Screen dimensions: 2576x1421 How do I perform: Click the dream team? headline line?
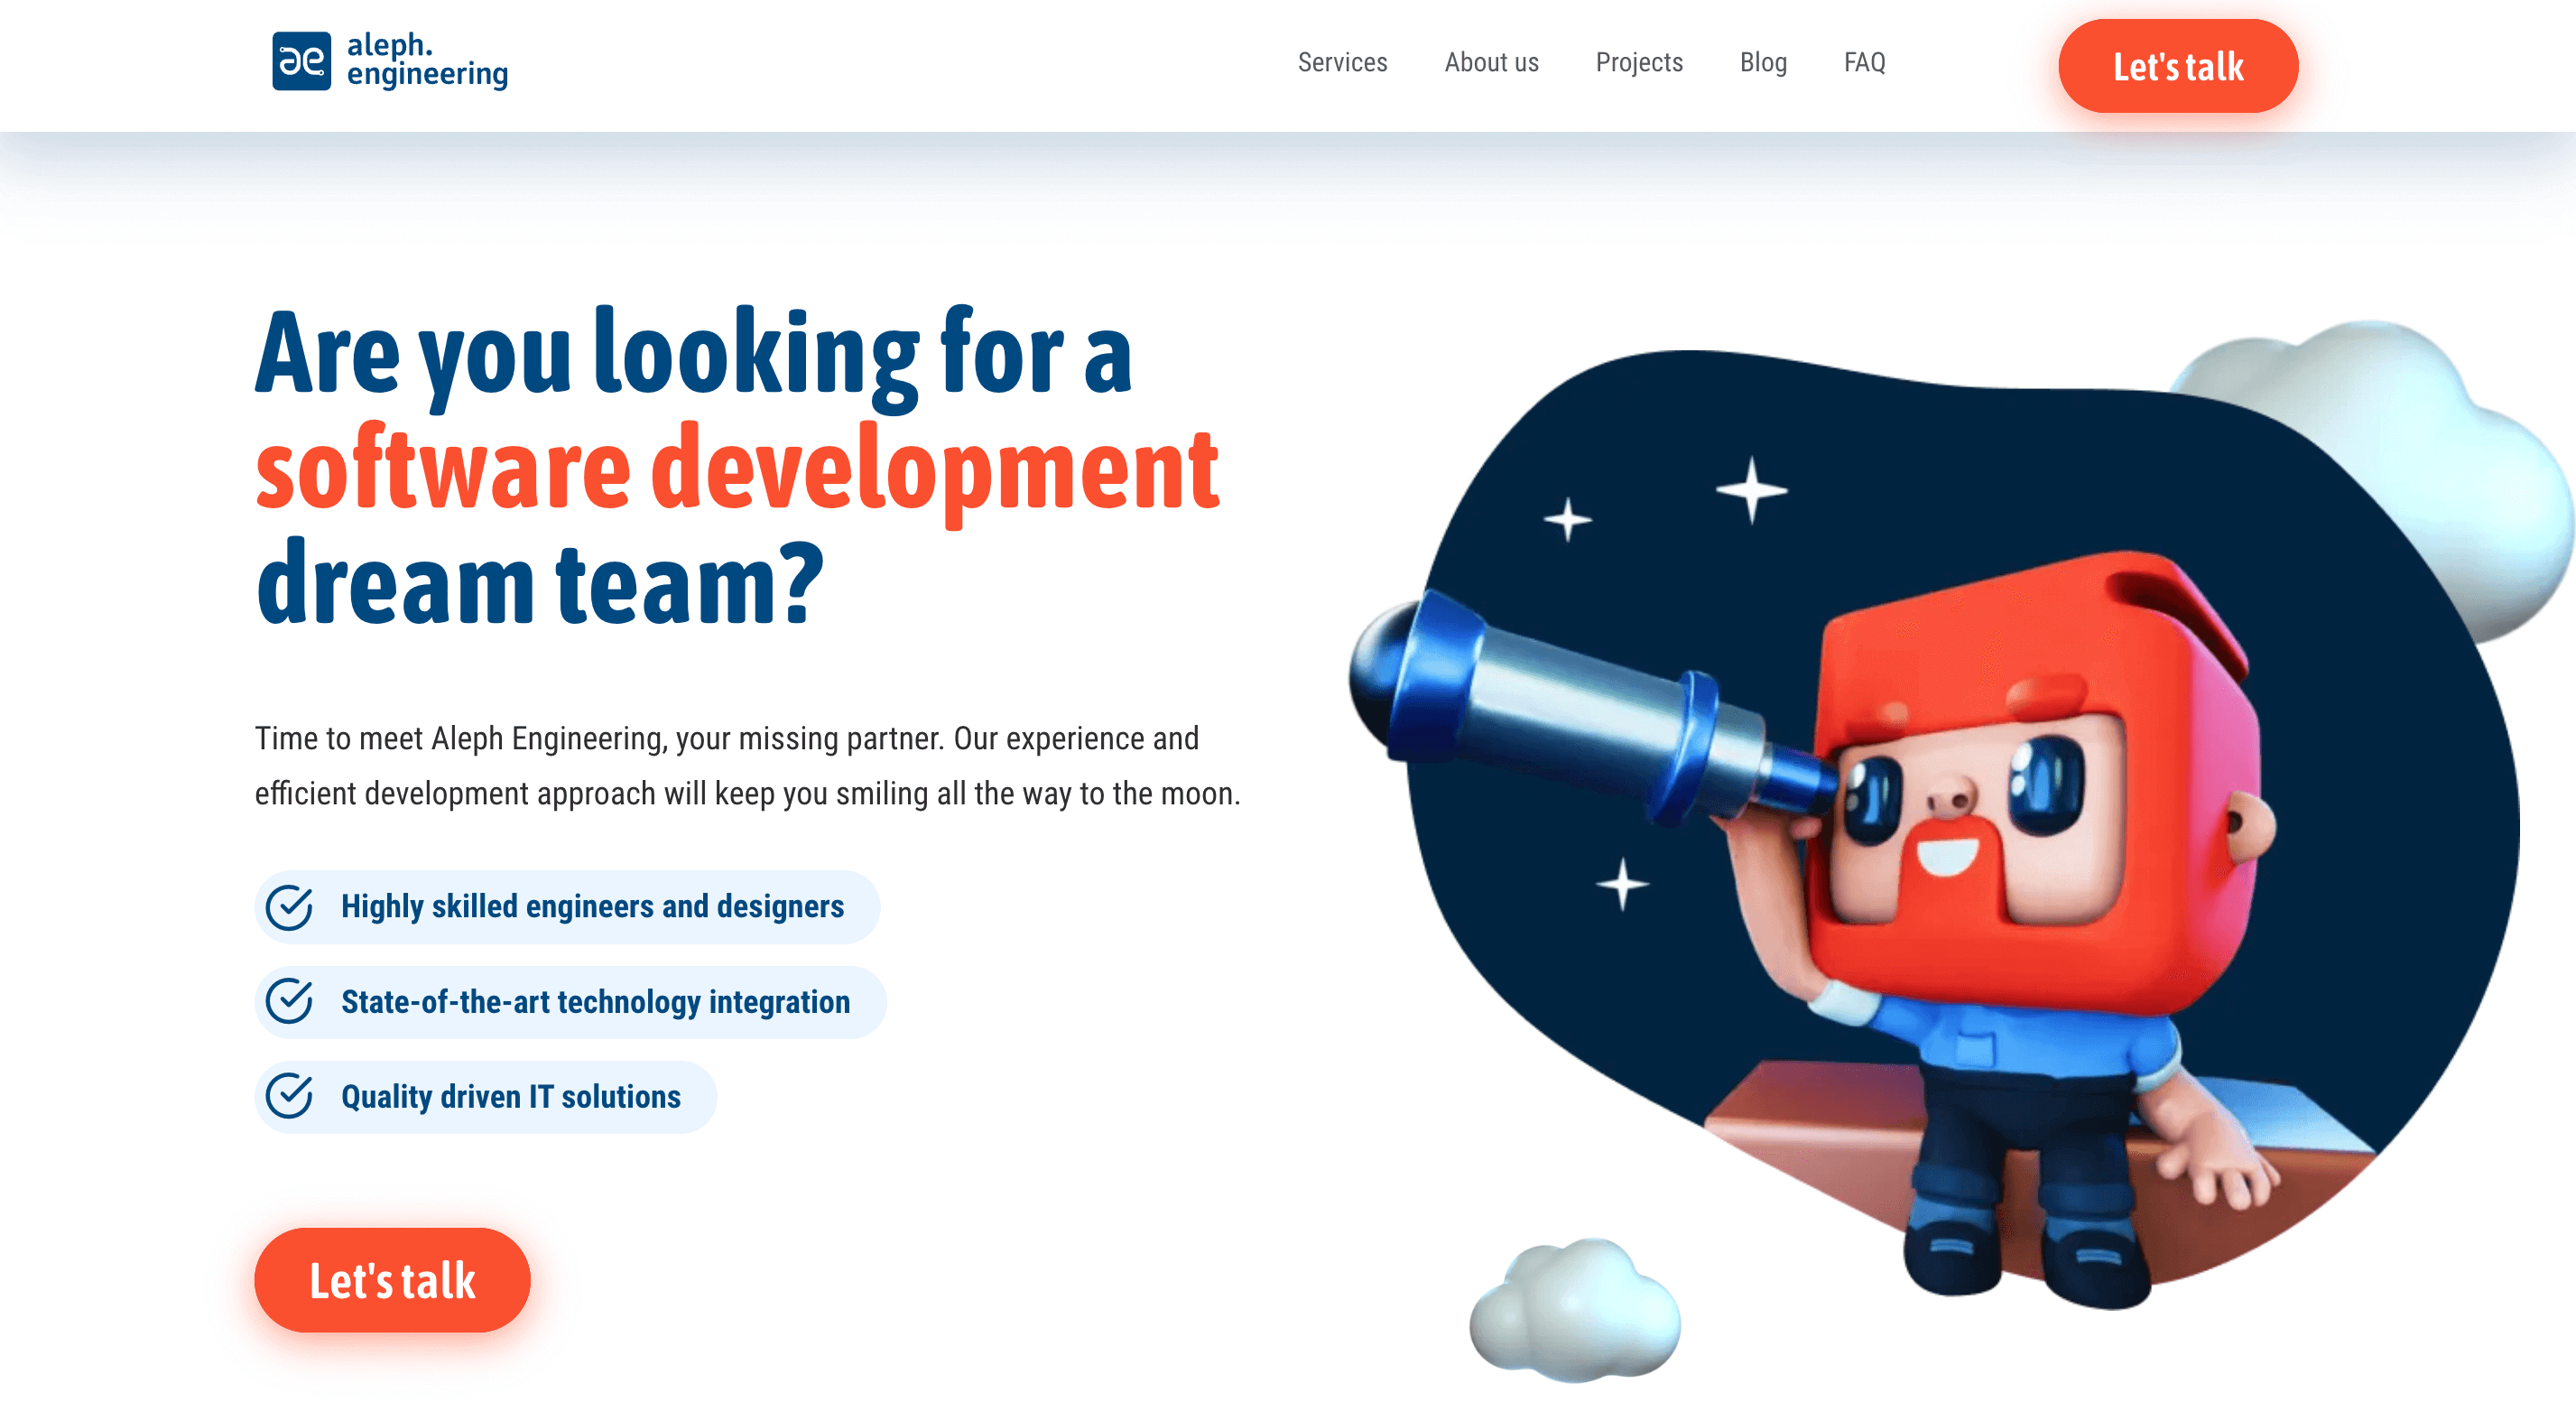[x=540, y=583]
